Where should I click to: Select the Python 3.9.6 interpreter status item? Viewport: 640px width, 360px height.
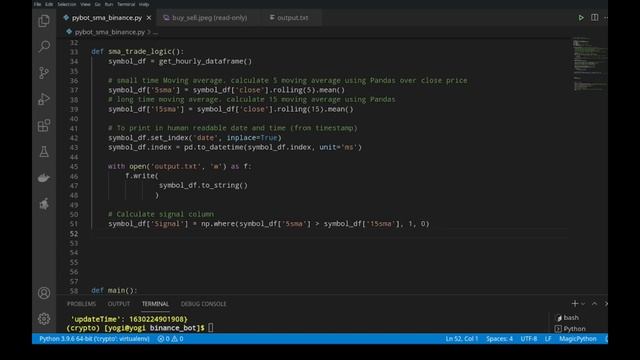click(94, 339)
